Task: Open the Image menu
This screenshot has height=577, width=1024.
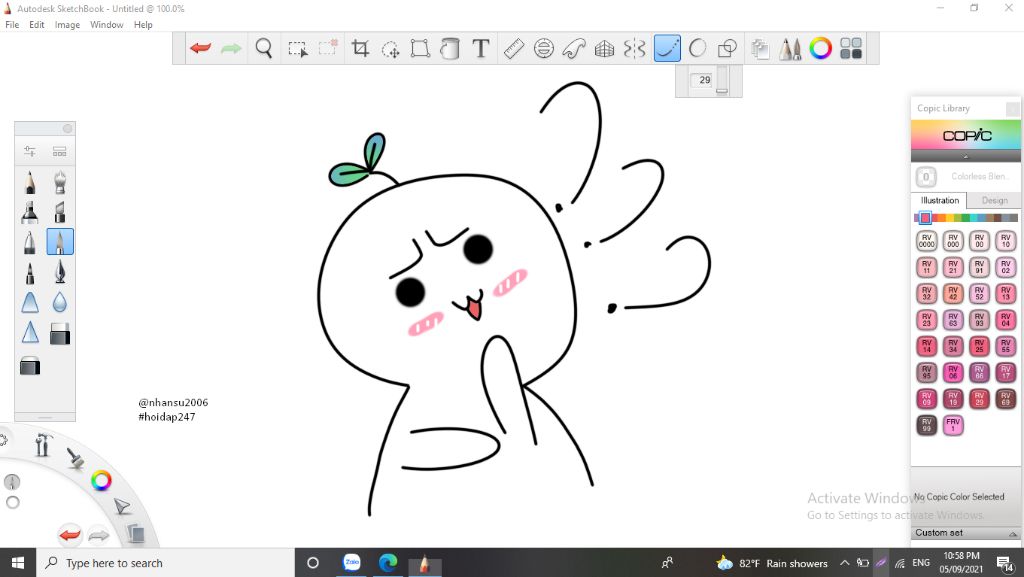Action: (x=67, y=25)
